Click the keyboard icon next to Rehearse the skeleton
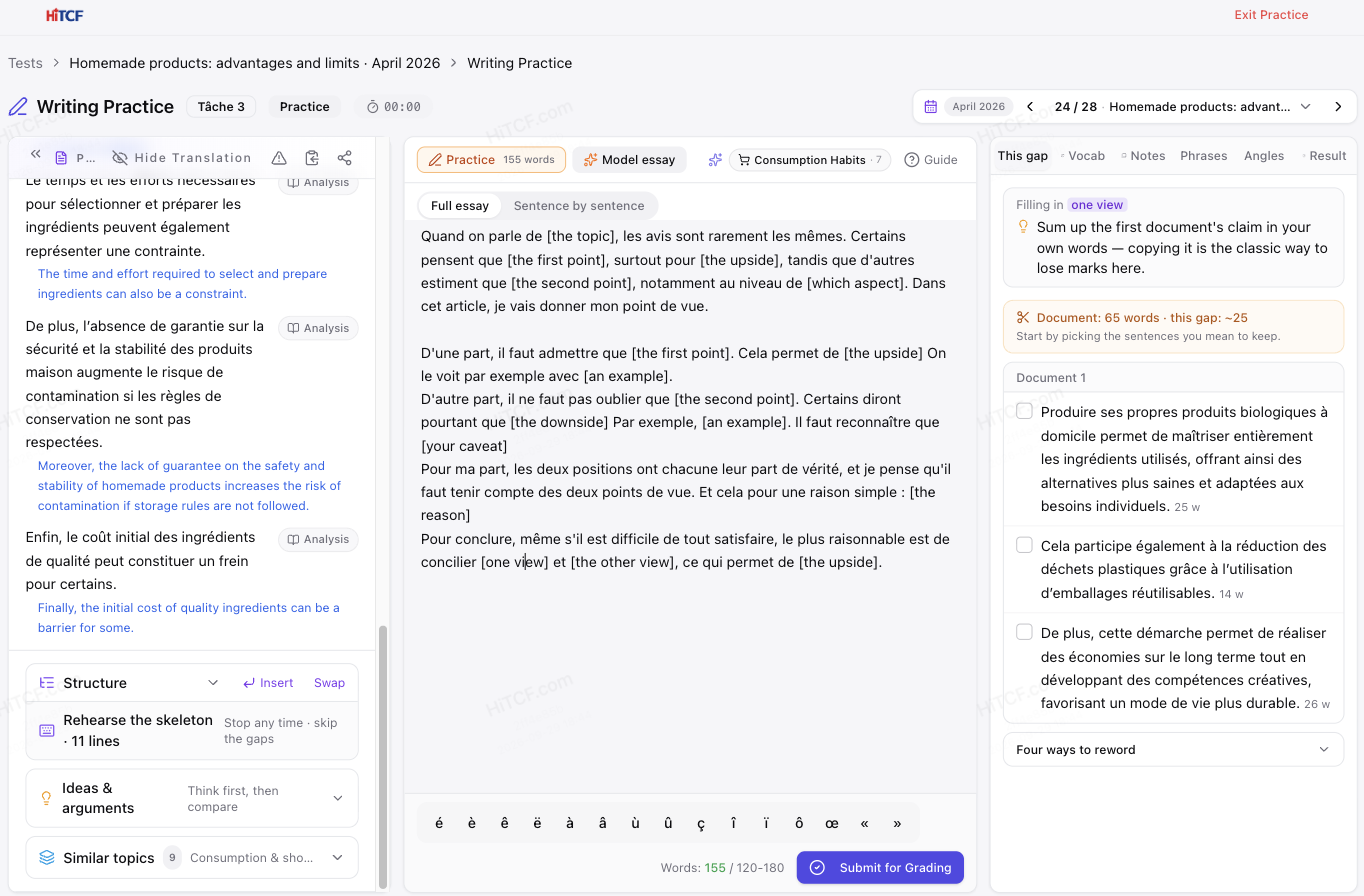 [47, 731]
